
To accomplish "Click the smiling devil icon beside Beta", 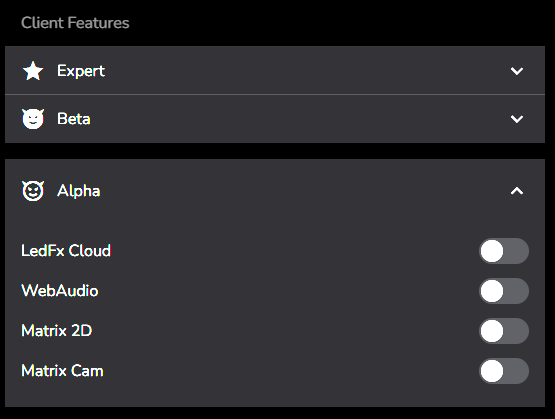I will pyautogui.click(x=33, y=119).
